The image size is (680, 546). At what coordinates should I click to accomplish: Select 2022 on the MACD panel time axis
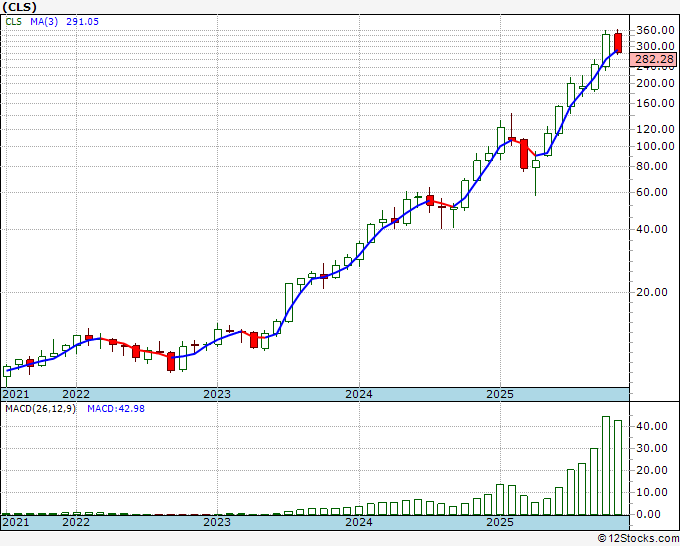(x=76, y=522)
